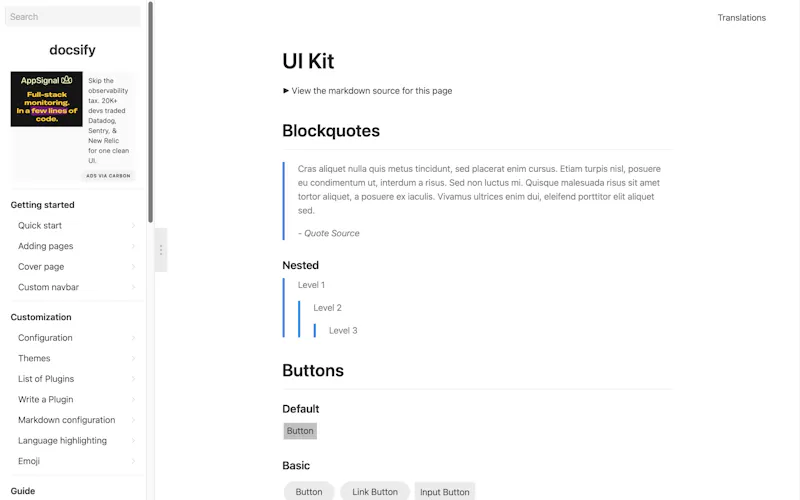Click the Default gray Button
This screenshot has width=800, height=500.
[300, 431]
